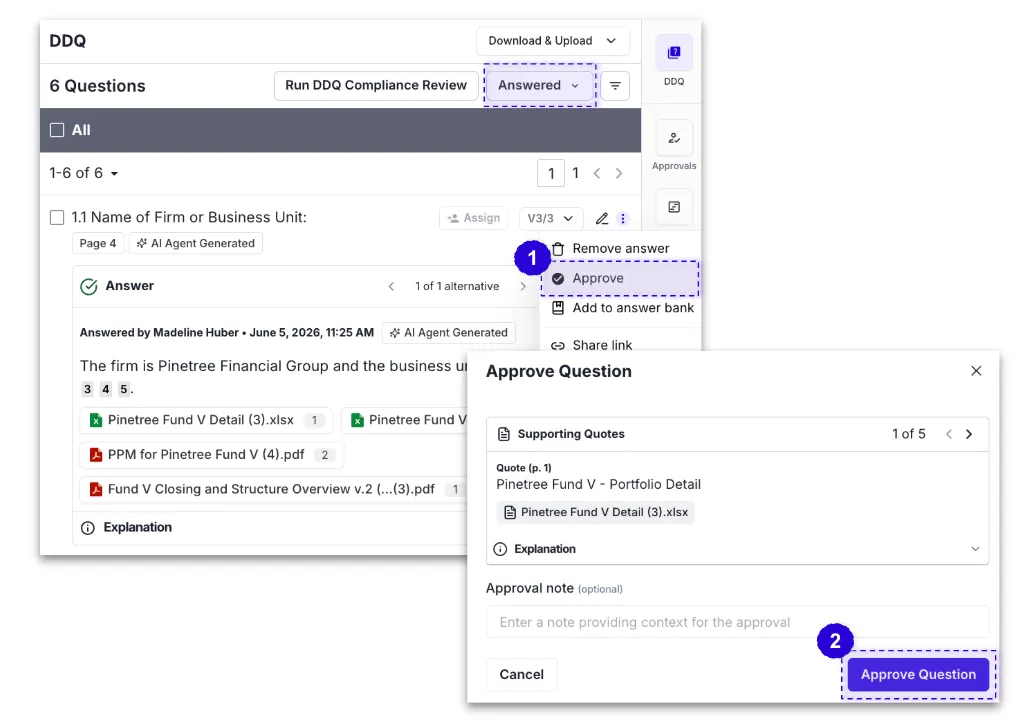The image size is (1024, 722).
Task: Open PPM for Pinetree Fund V (4).pdf
Action: click(212, 454)
